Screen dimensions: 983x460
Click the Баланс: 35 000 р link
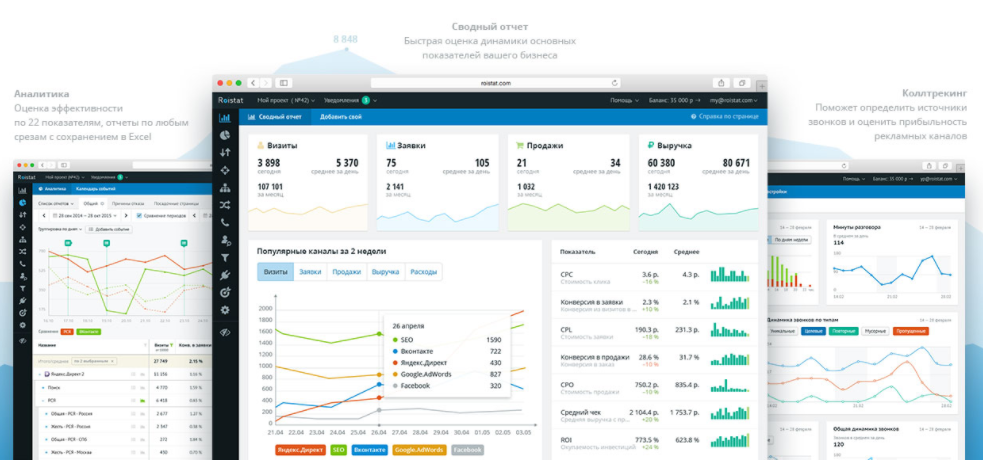(x=674, y=100)
